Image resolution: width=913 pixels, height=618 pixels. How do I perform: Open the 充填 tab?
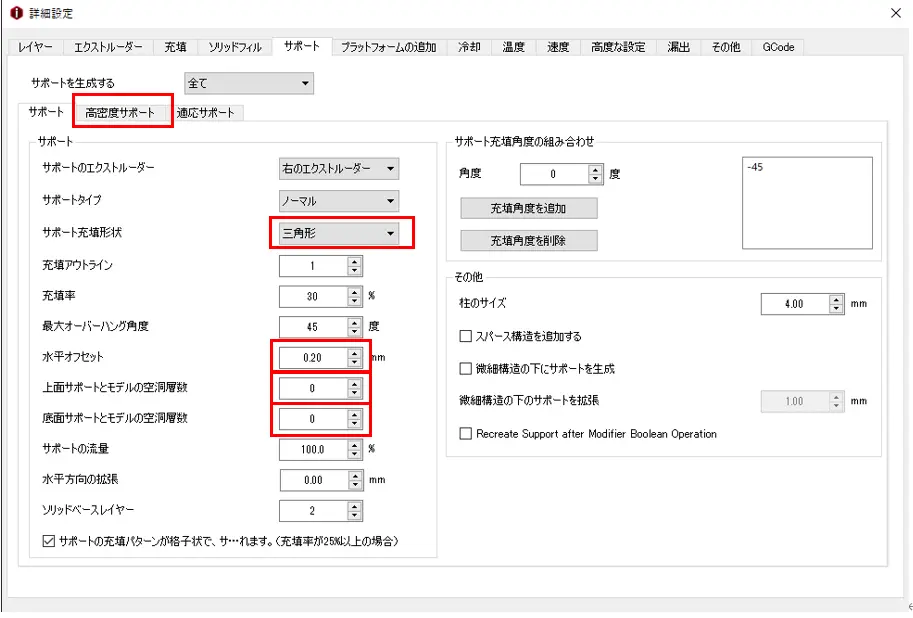pos(175,47)
